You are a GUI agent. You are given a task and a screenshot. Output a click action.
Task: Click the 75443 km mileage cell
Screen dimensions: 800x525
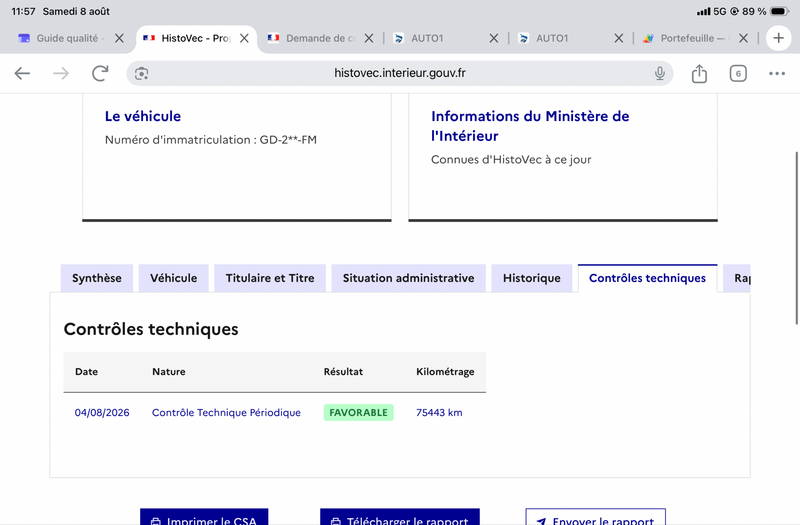click(439, 412)
